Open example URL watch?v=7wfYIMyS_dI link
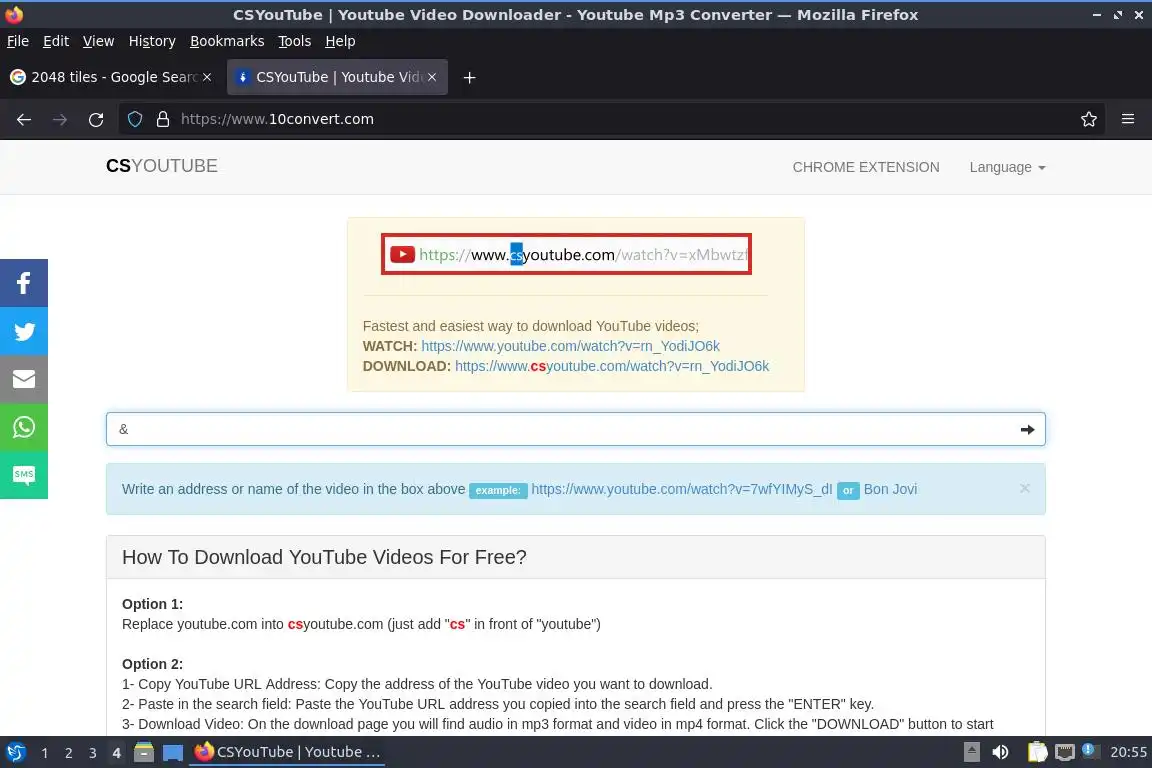 682,489
